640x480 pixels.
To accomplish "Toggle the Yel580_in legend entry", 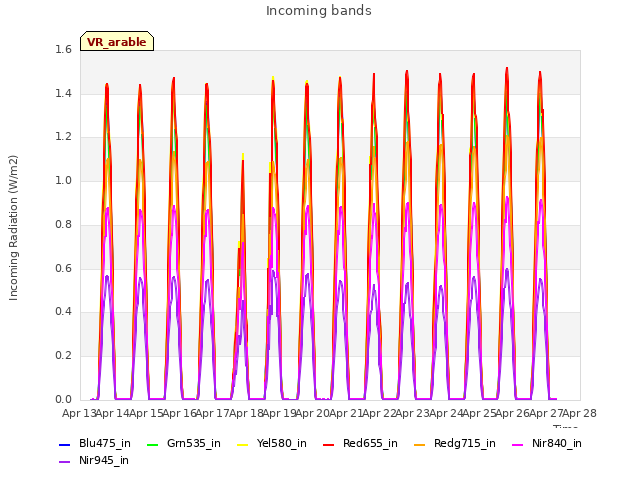I will click(x=272, y=444).
